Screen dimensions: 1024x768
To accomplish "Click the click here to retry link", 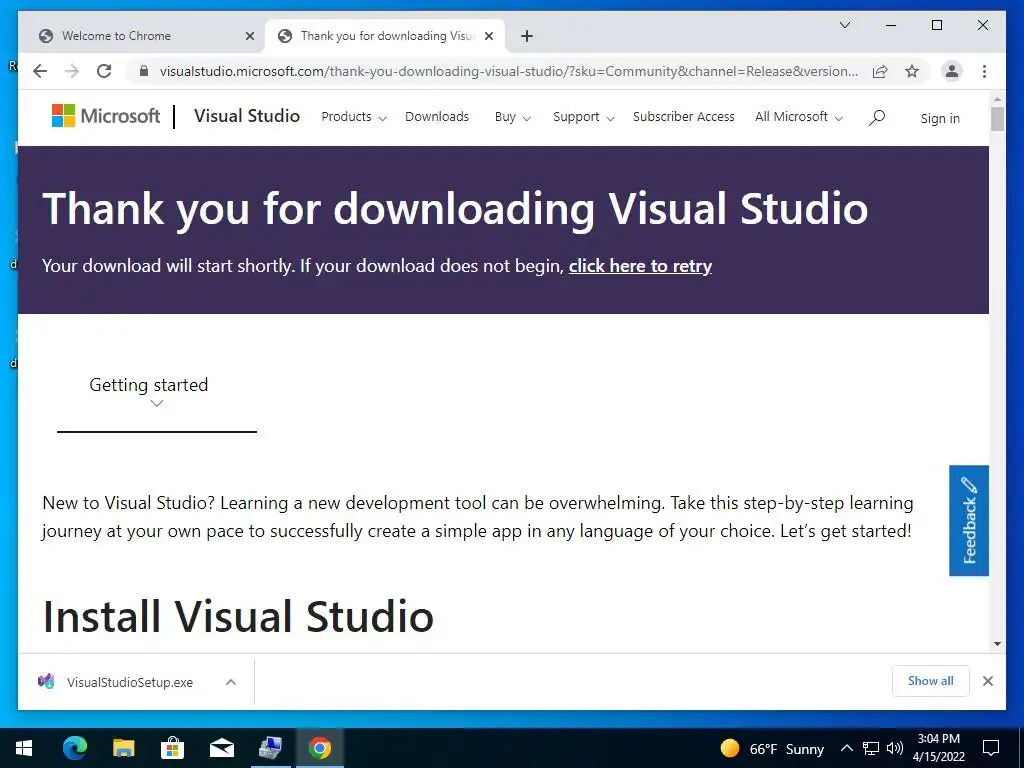I will point(640,266).
